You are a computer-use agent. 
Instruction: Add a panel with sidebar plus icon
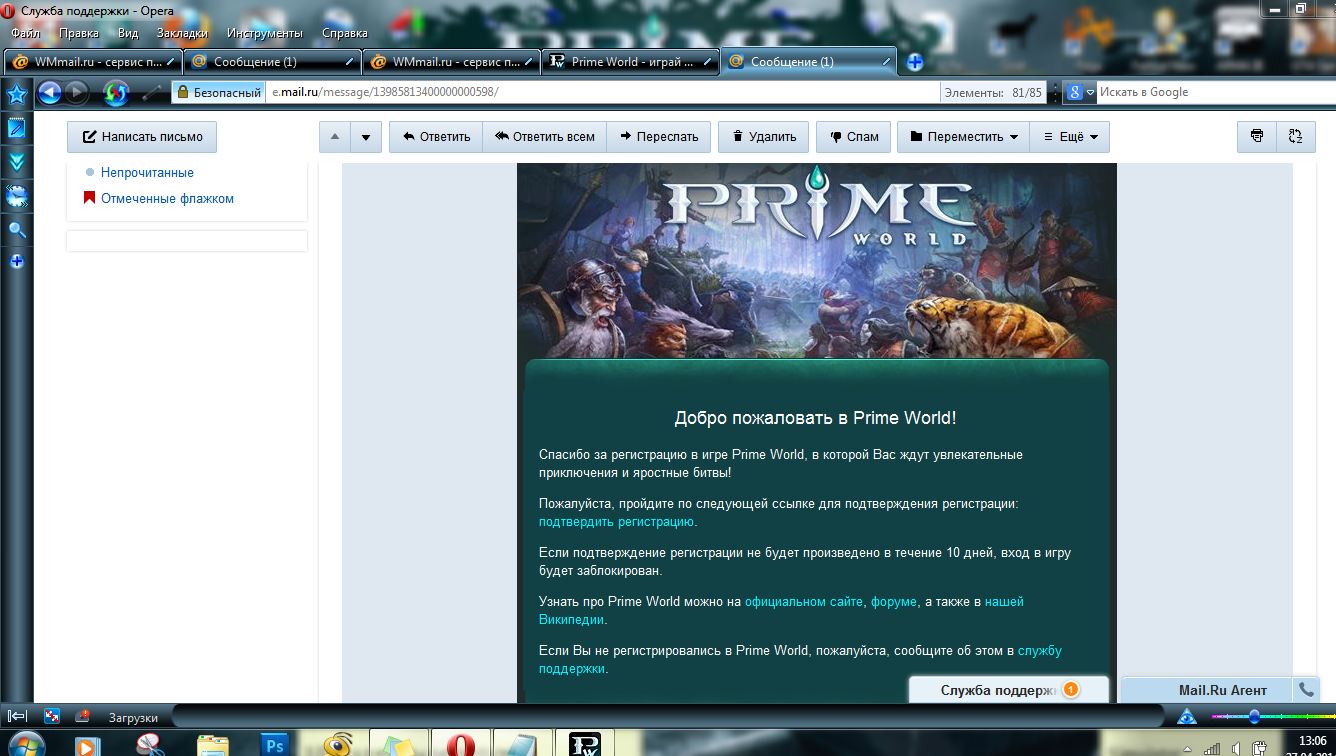click(16, 262)
